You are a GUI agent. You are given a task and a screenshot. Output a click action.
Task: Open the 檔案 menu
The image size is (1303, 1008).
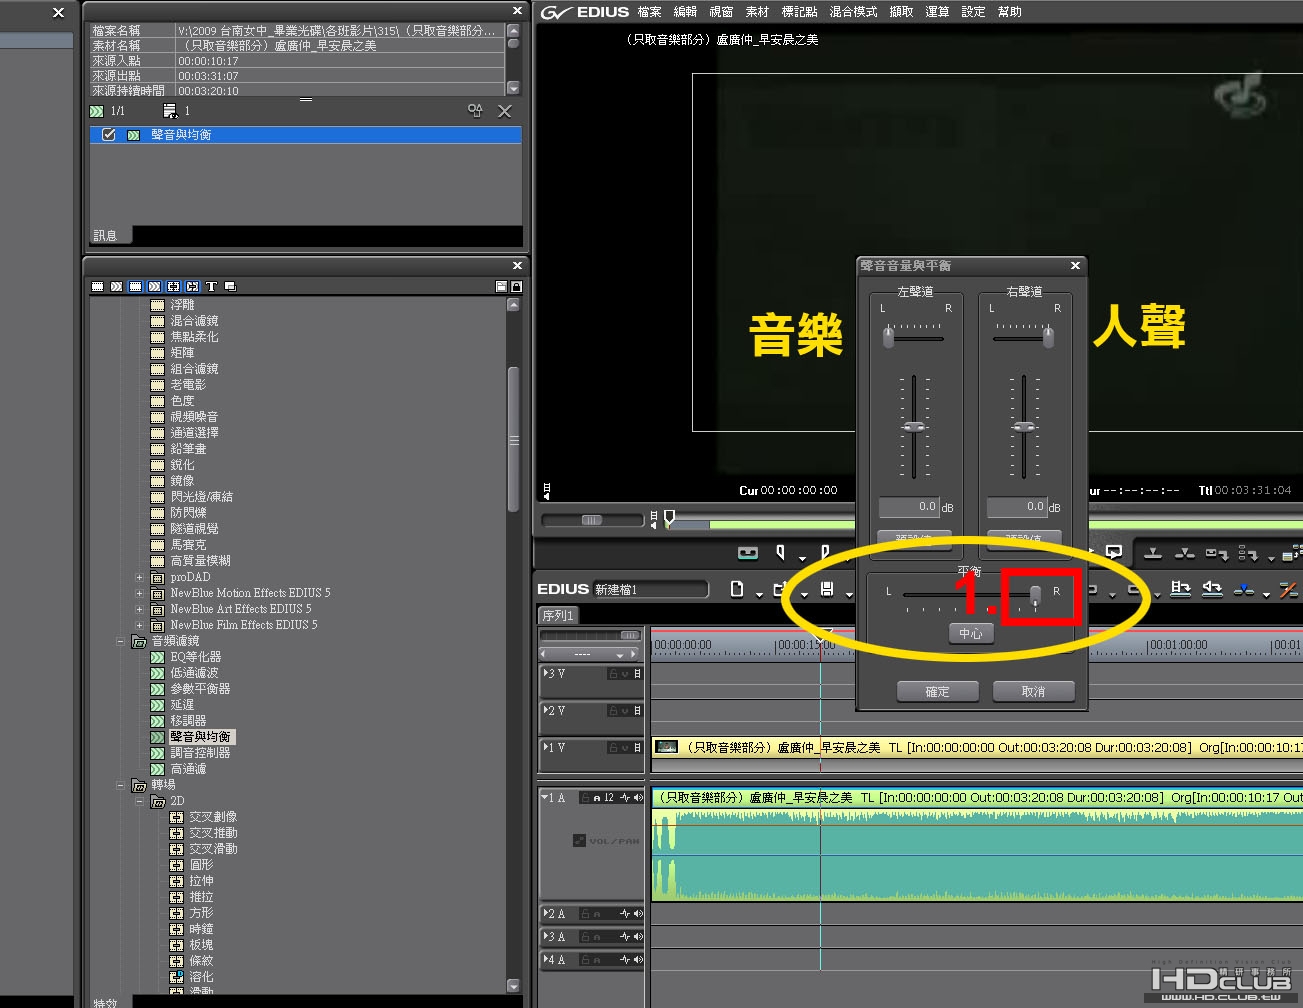(x=650, y=12)
